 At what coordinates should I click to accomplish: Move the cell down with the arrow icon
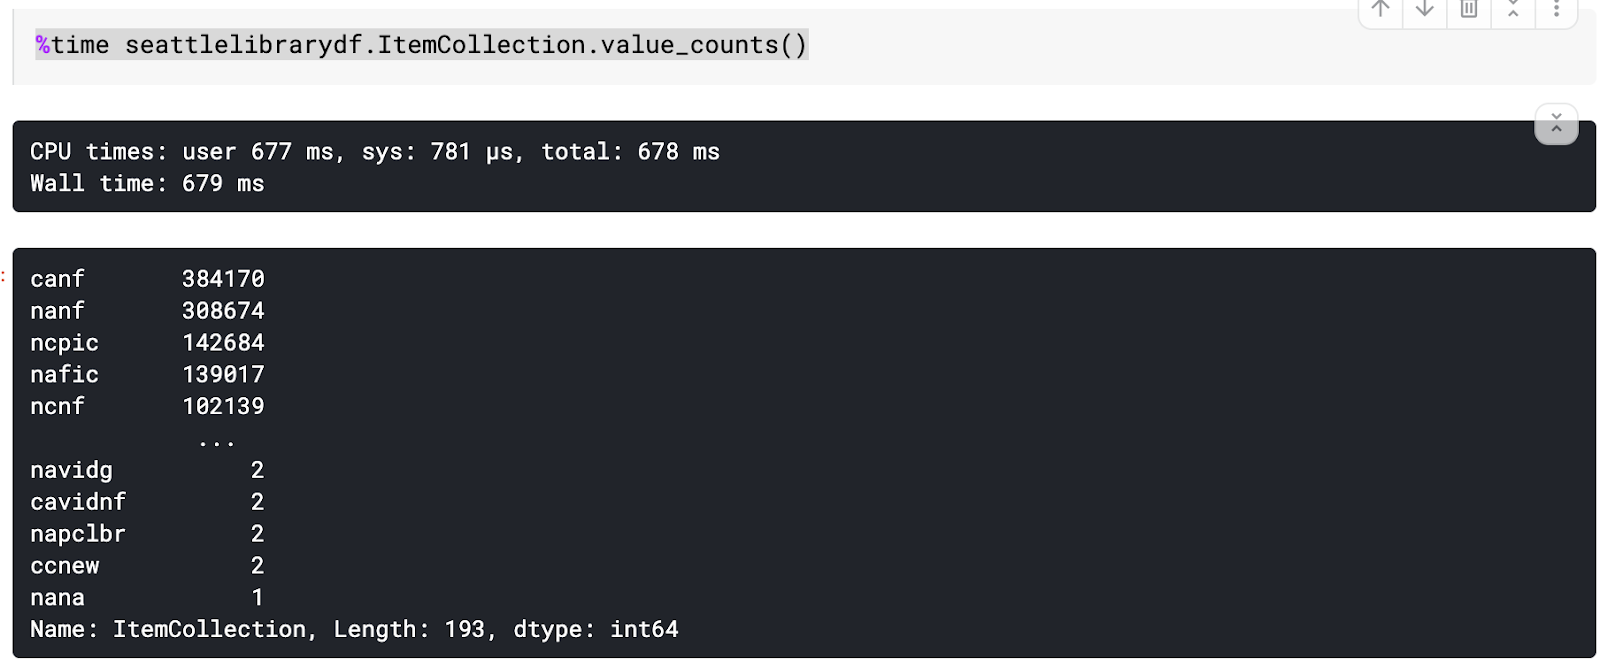pos(1425,9)
